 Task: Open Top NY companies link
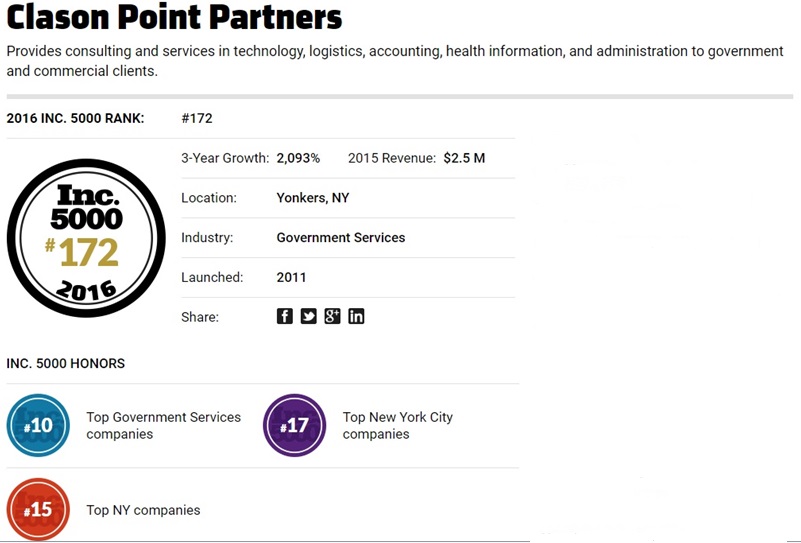coord(143,510)
